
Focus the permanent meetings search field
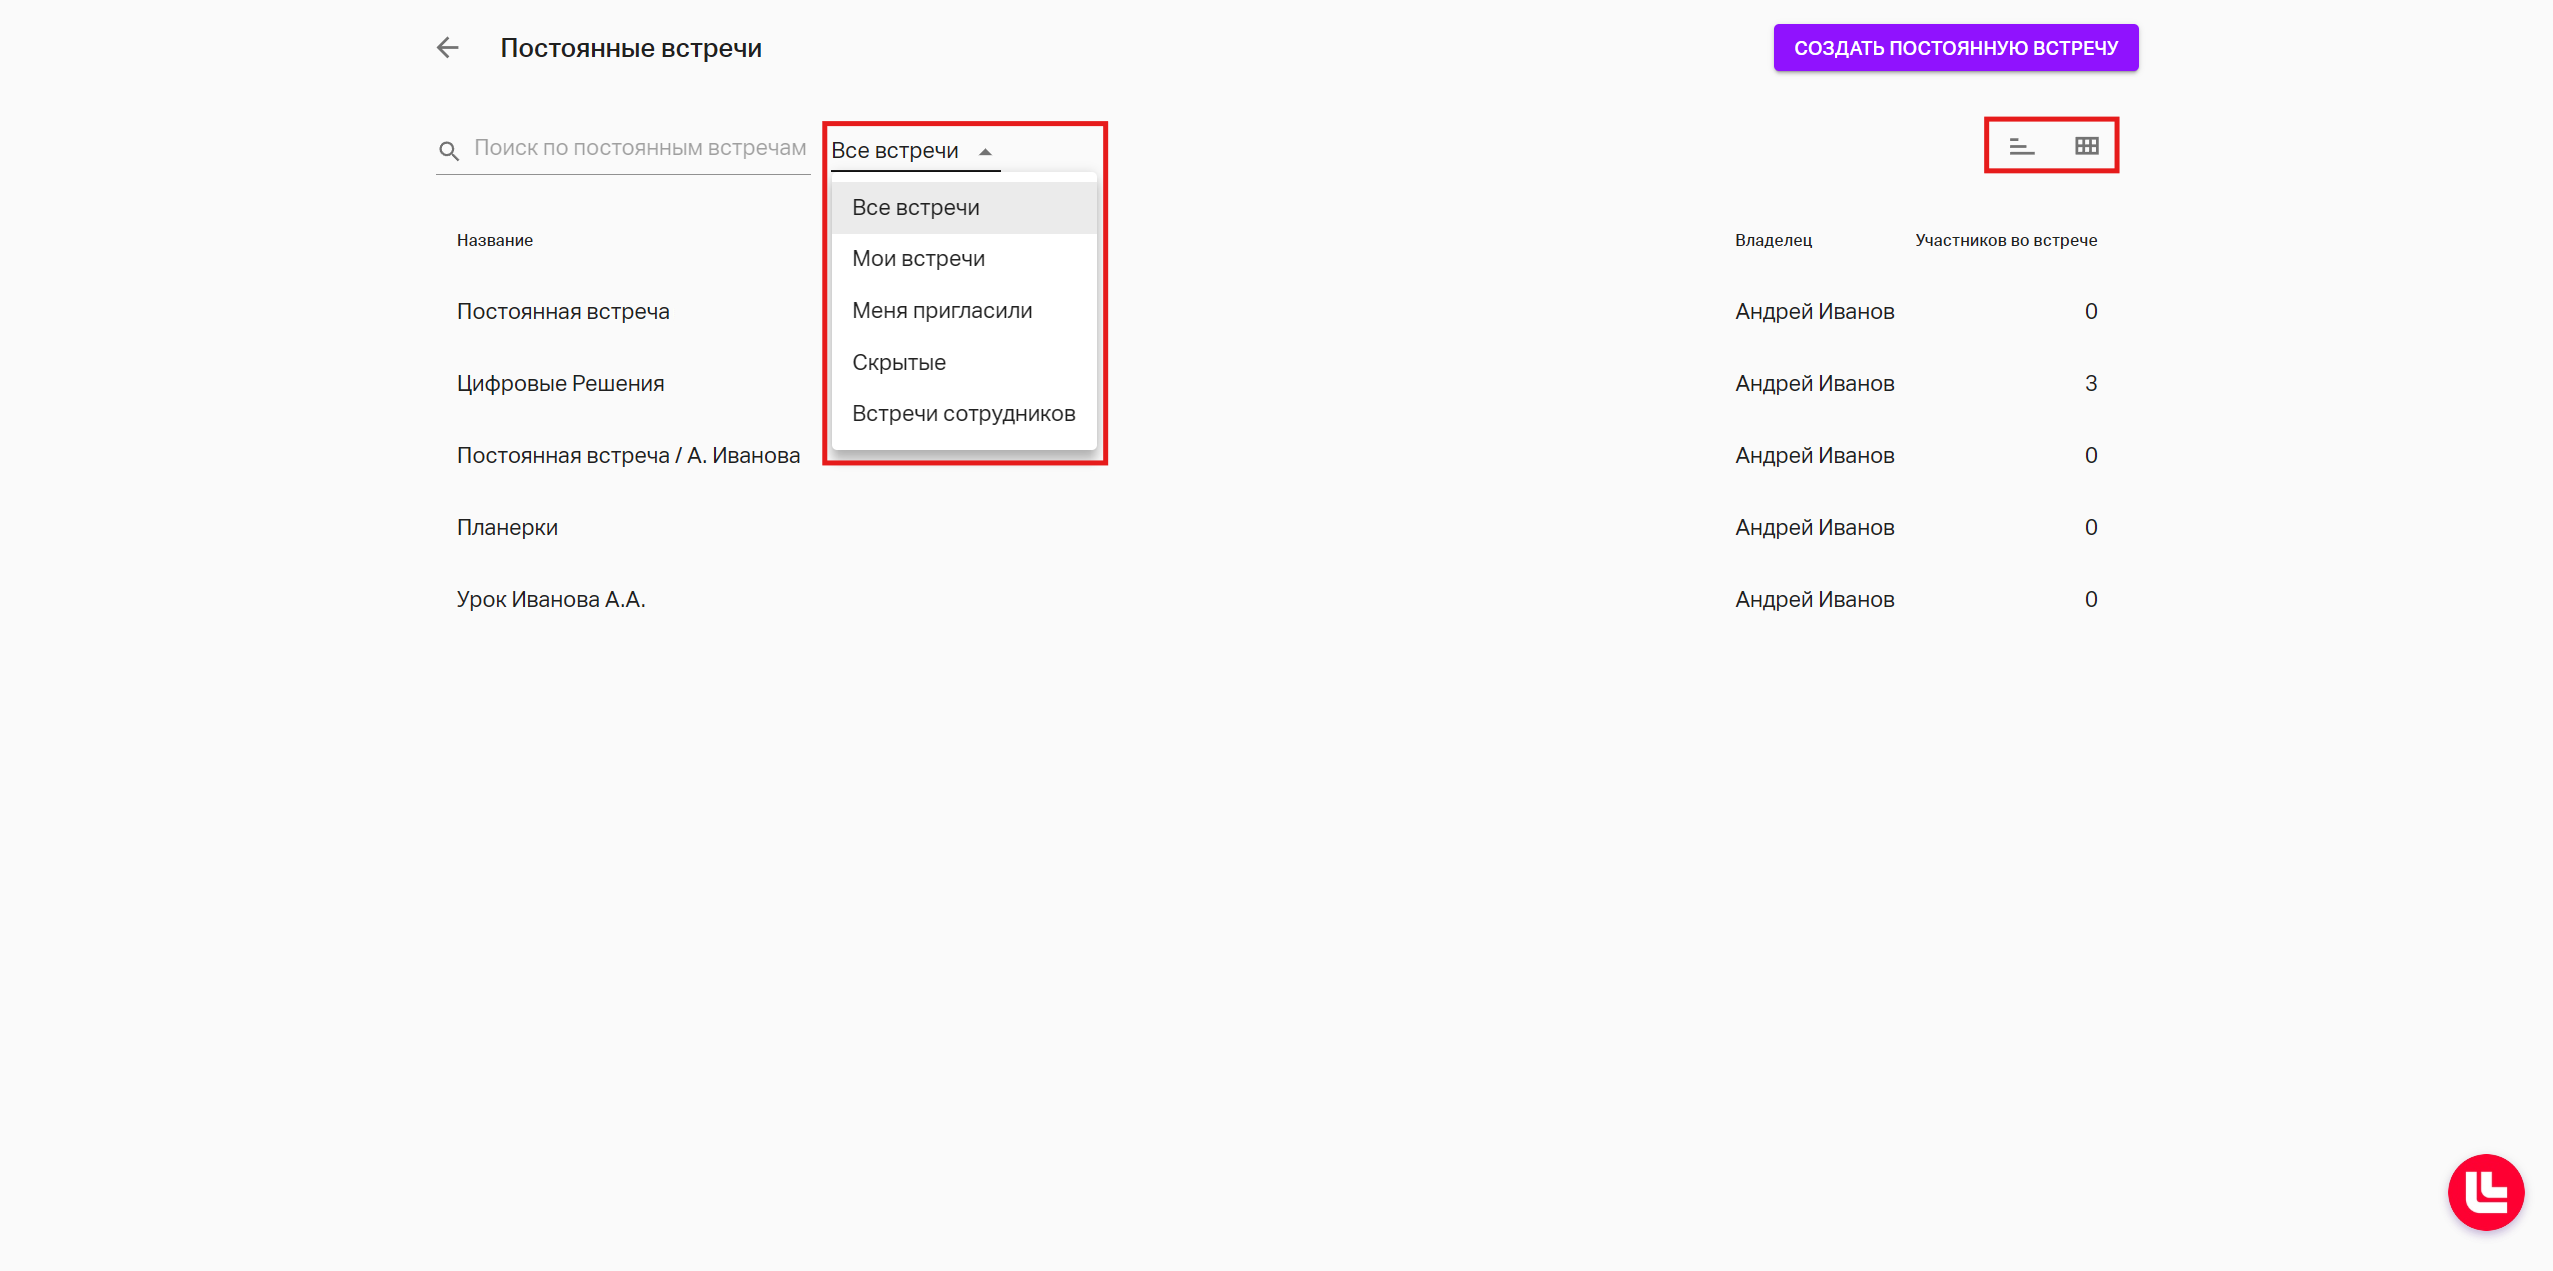639,149
